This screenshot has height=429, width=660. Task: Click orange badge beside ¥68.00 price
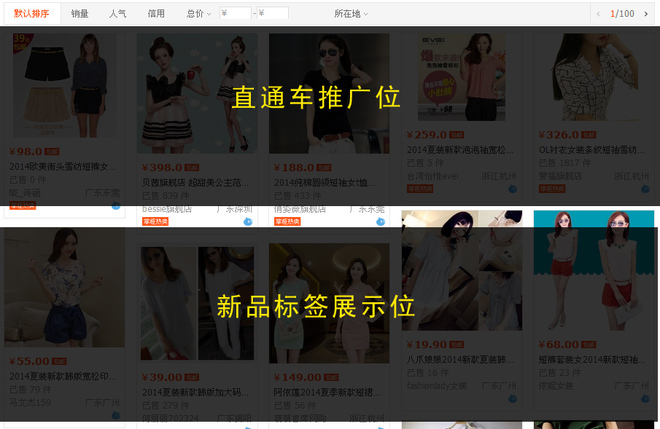pos(589,344)
